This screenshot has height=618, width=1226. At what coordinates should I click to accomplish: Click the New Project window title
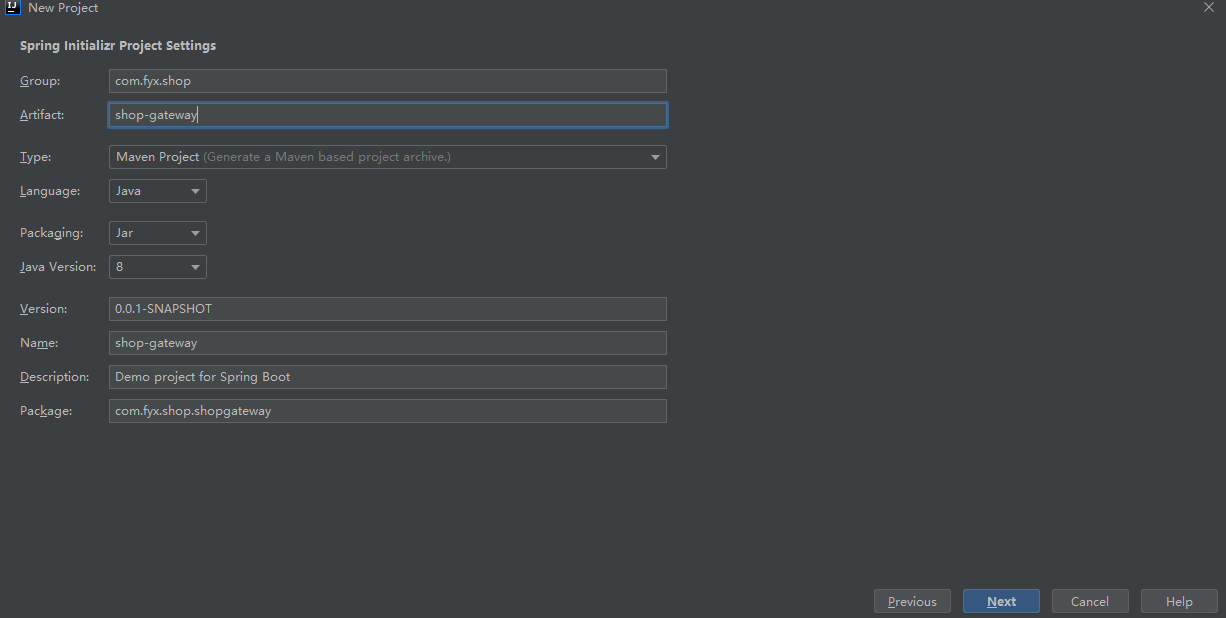click(x=63, y=8)
